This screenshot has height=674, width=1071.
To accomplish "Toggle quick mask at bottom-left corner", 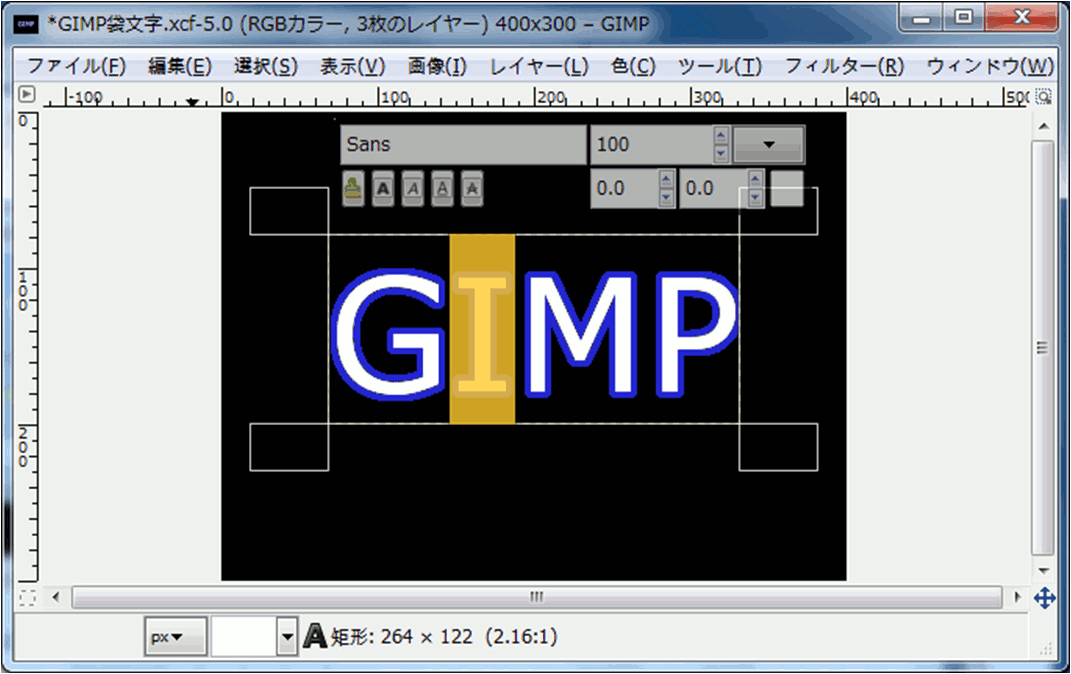I will [x=27, y=597].
